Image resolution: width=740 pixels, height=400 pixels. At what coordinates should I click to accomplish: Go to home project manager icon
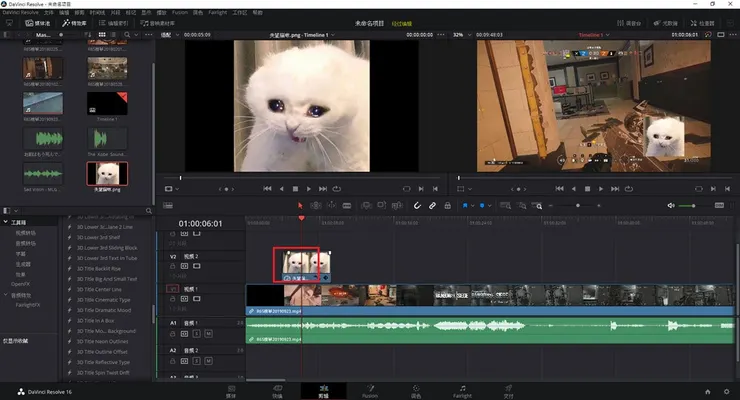tap(708, 391)
